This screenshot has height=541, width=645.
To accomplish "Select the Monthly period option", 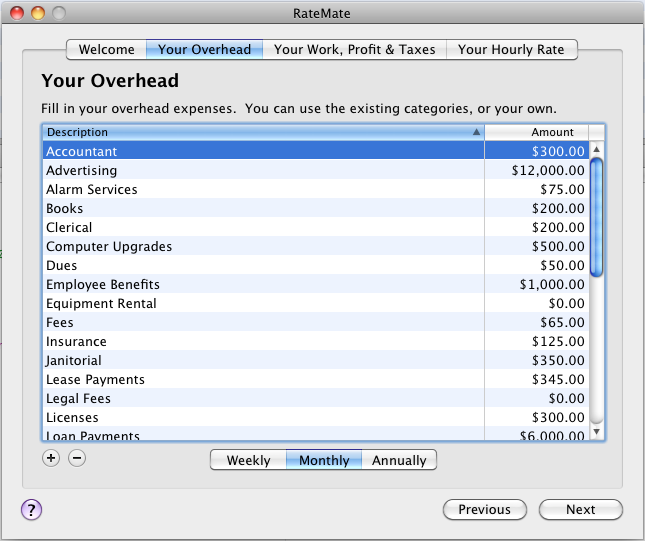I will pos(324,460).
